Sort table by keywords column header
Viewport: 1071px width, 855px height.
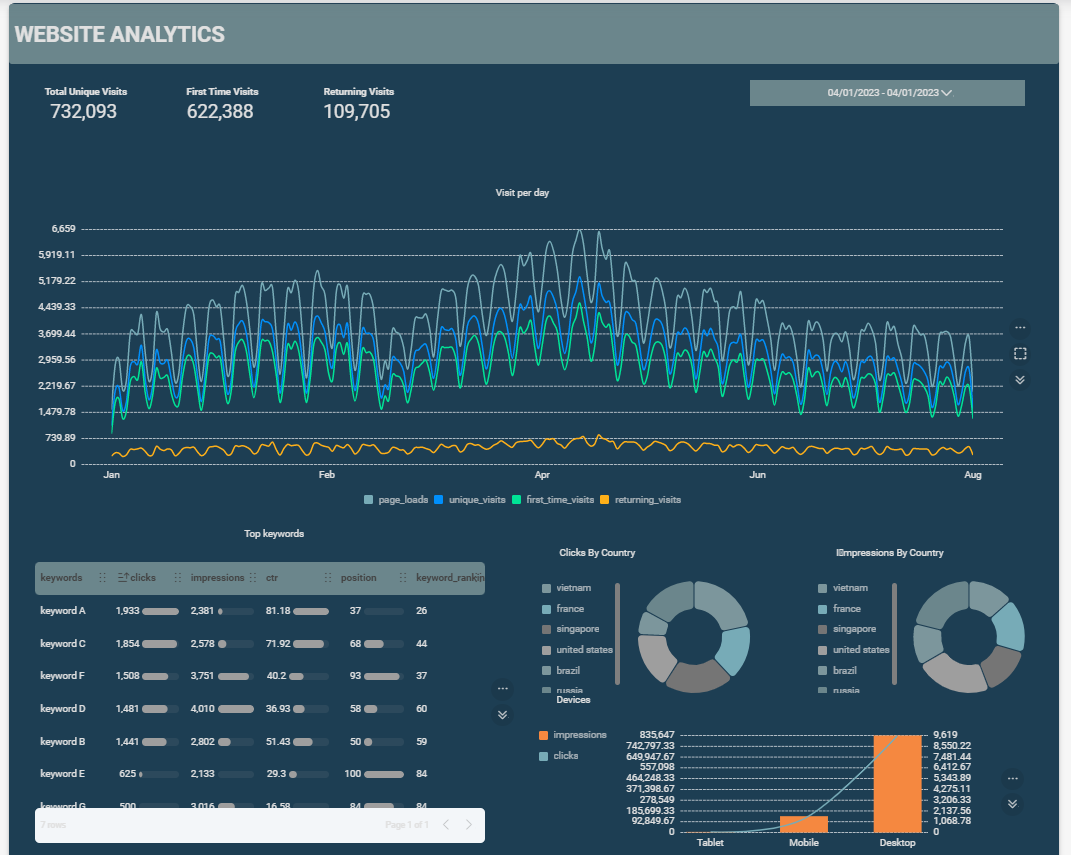click(x=61, y=578)
